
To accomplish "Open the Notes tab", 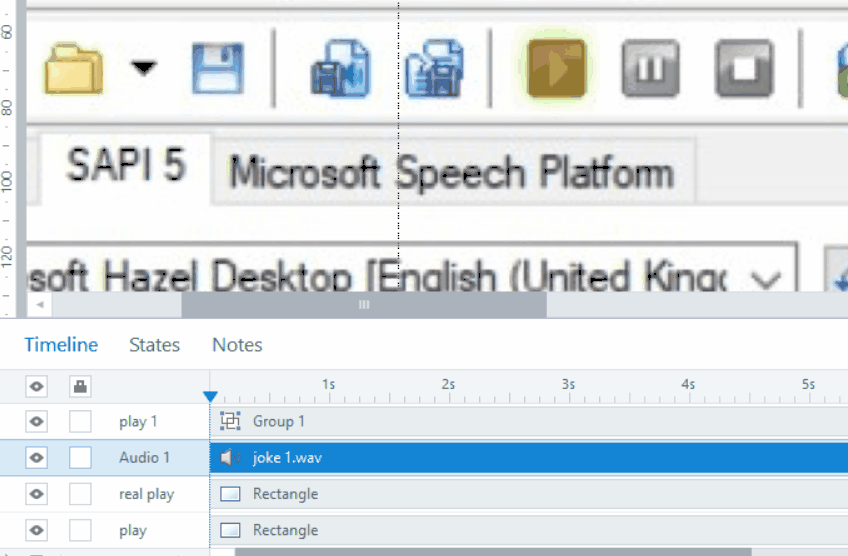I will (x=237, y=345).
